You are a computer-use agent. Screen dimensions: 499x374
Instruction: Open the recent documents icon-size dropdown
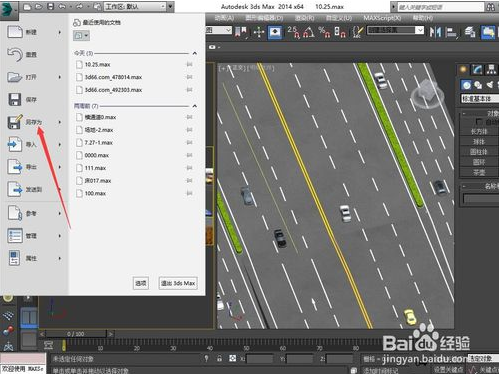tap(81, 36)
